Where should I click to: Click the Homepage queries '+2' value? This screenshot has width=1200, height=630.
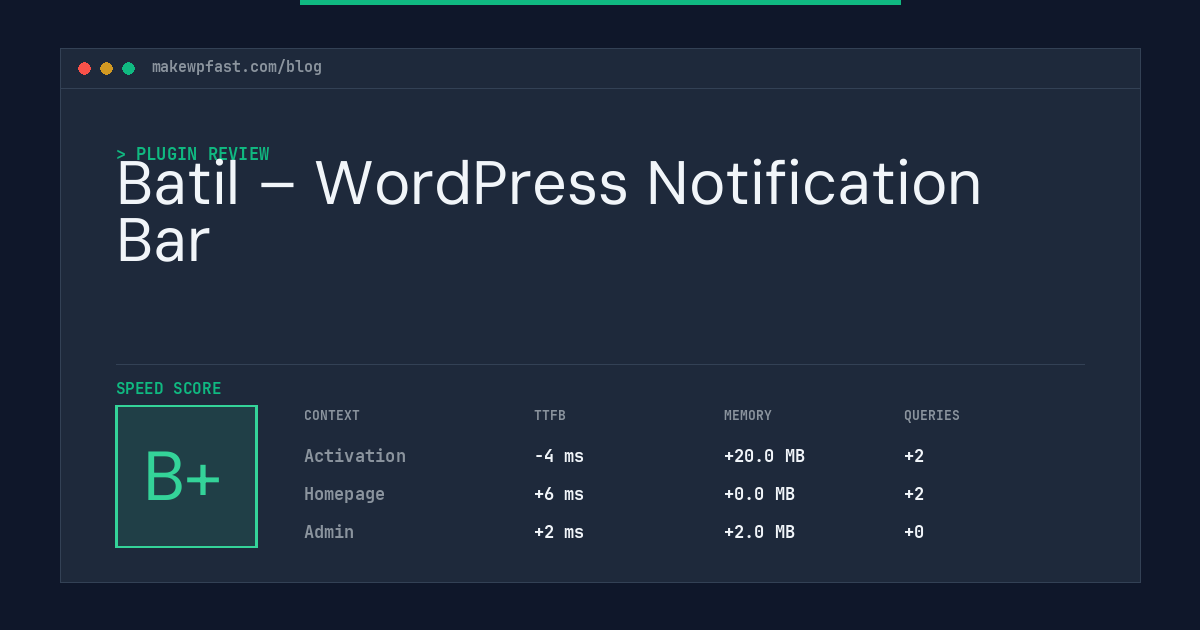click(x=914, y=494)
